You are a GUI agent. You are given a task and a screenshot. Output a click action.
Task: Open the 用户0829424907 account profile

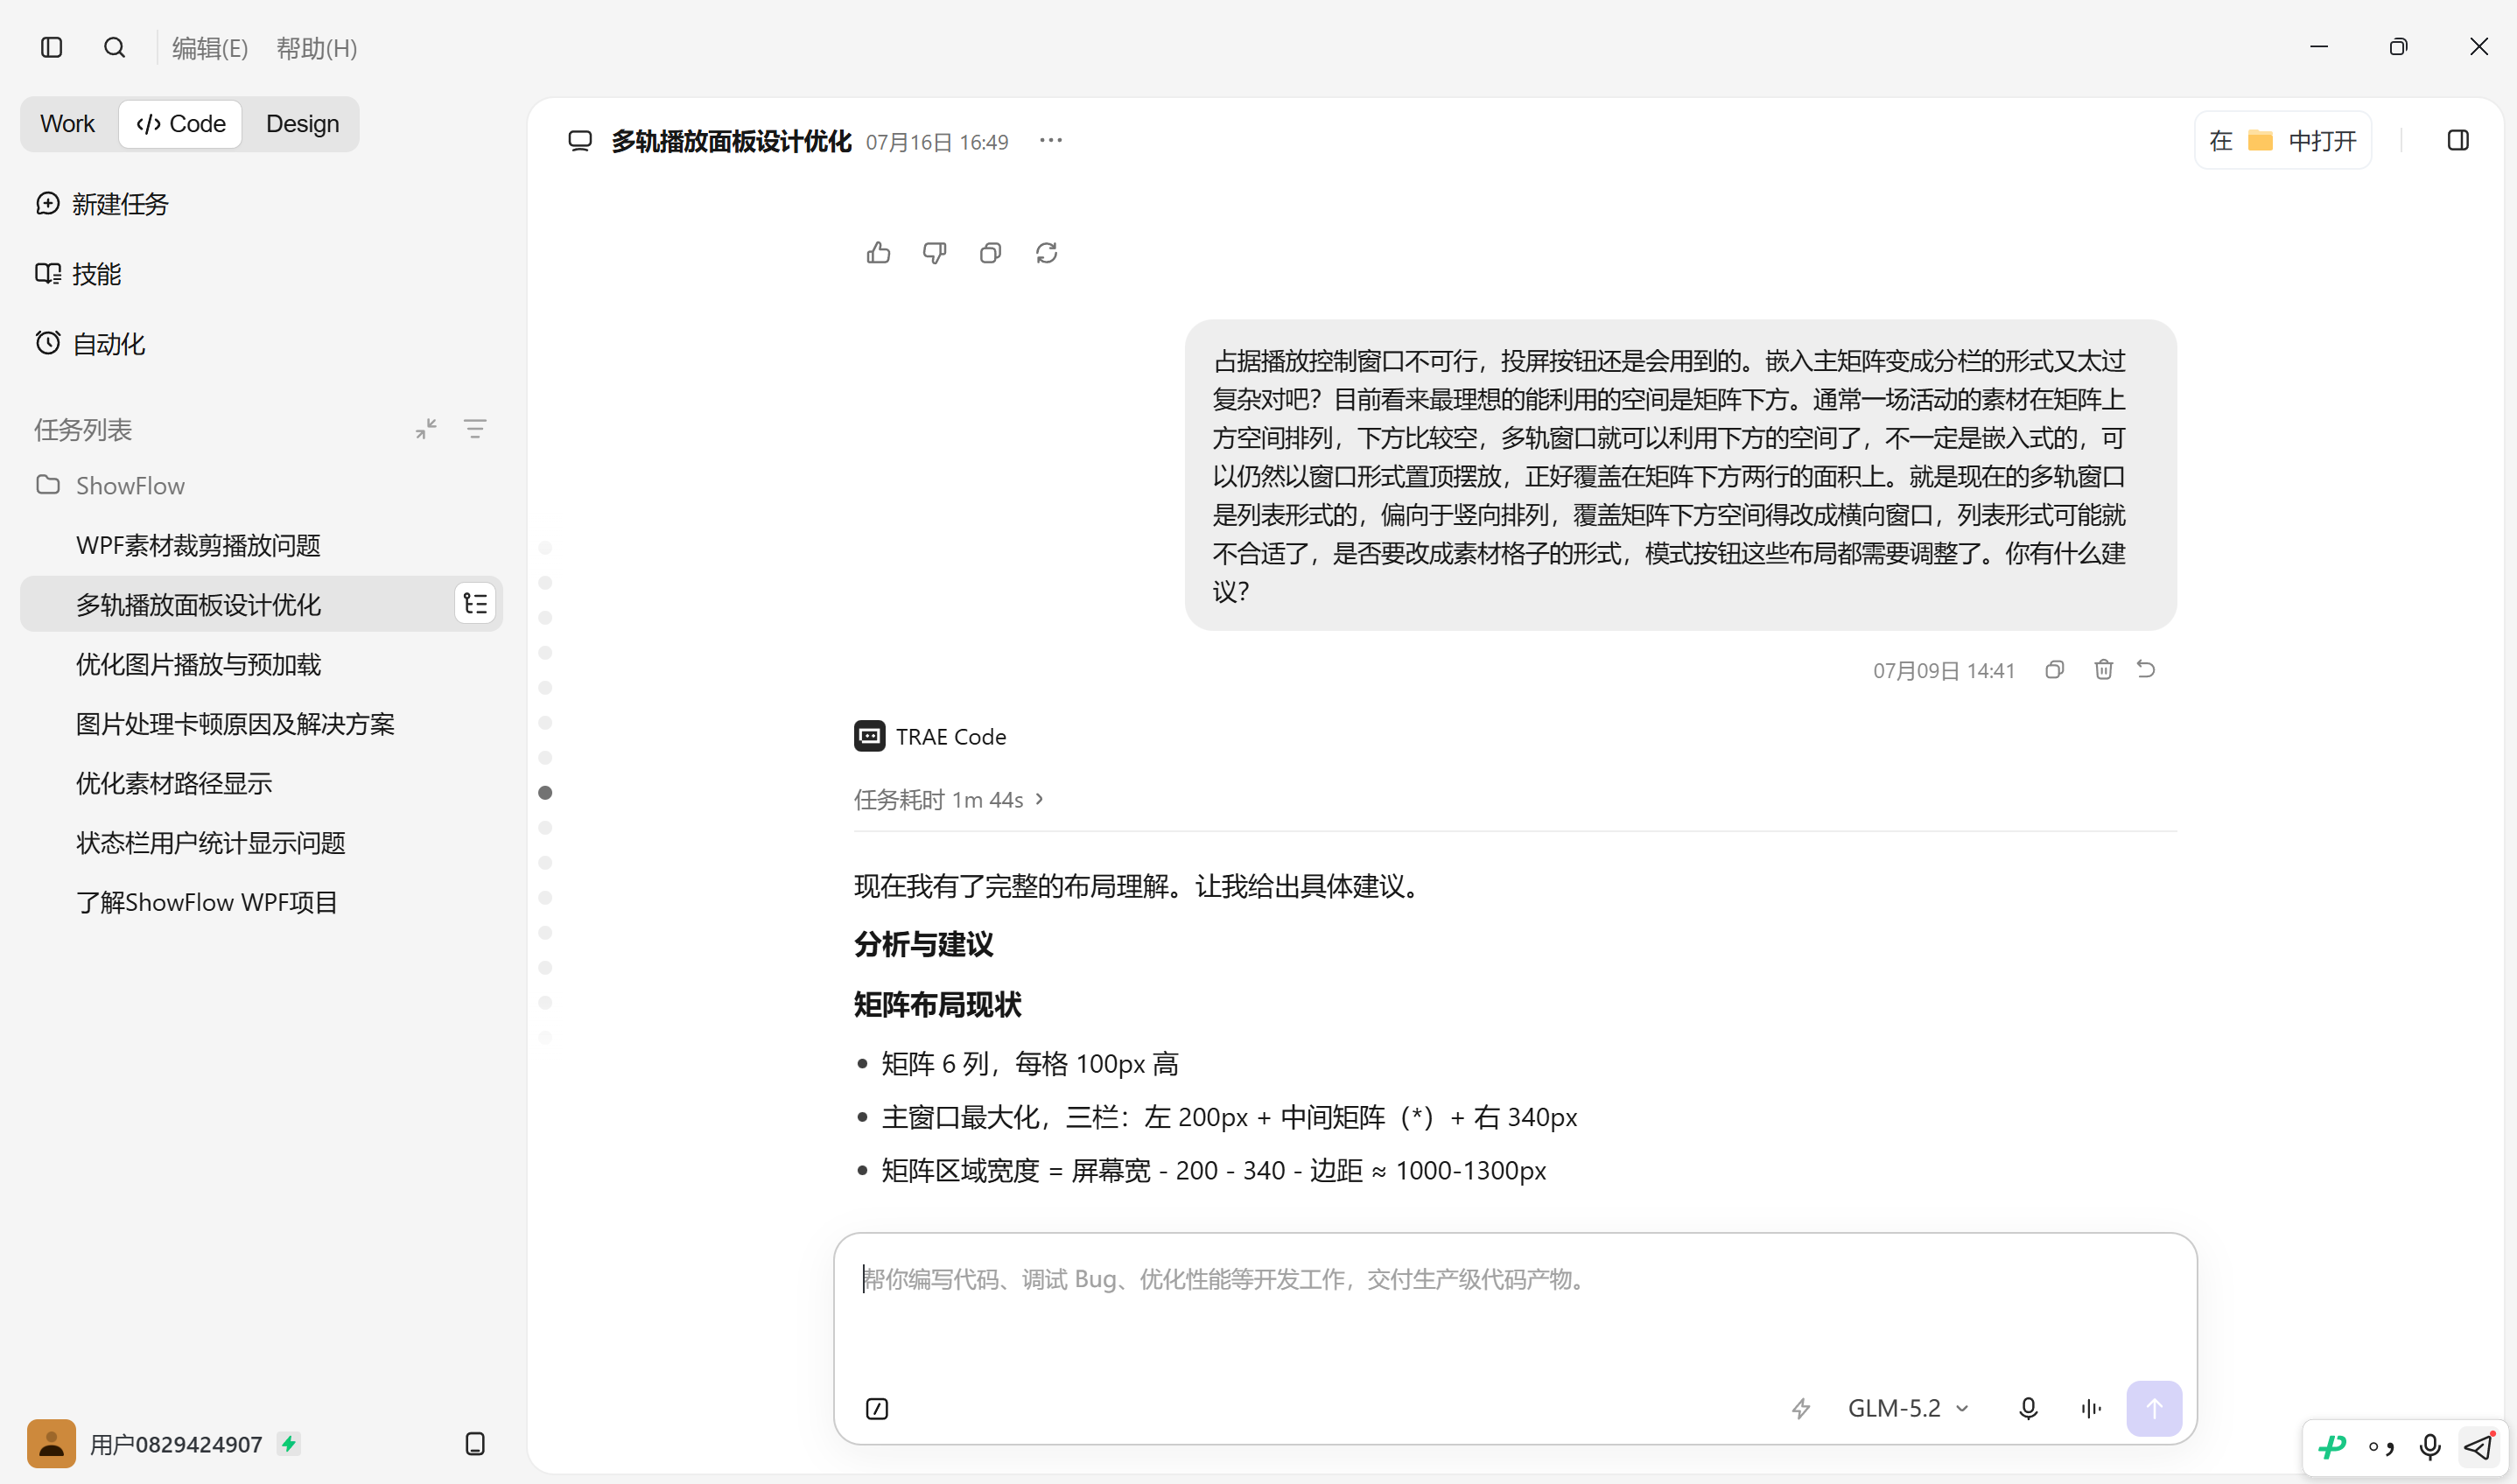[x=145, y=1444]
